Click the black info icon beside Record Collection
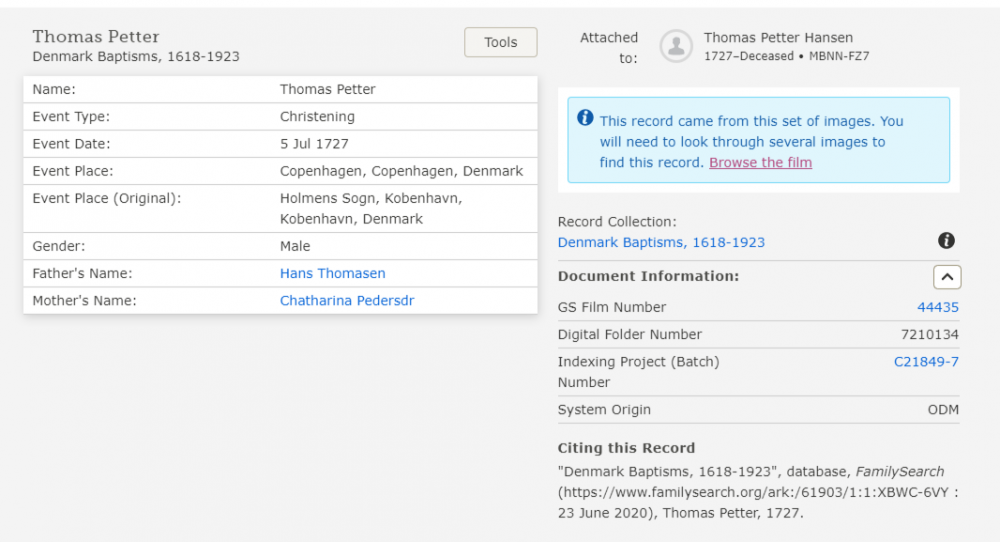The image size is (1000, 542). [946, 241]
